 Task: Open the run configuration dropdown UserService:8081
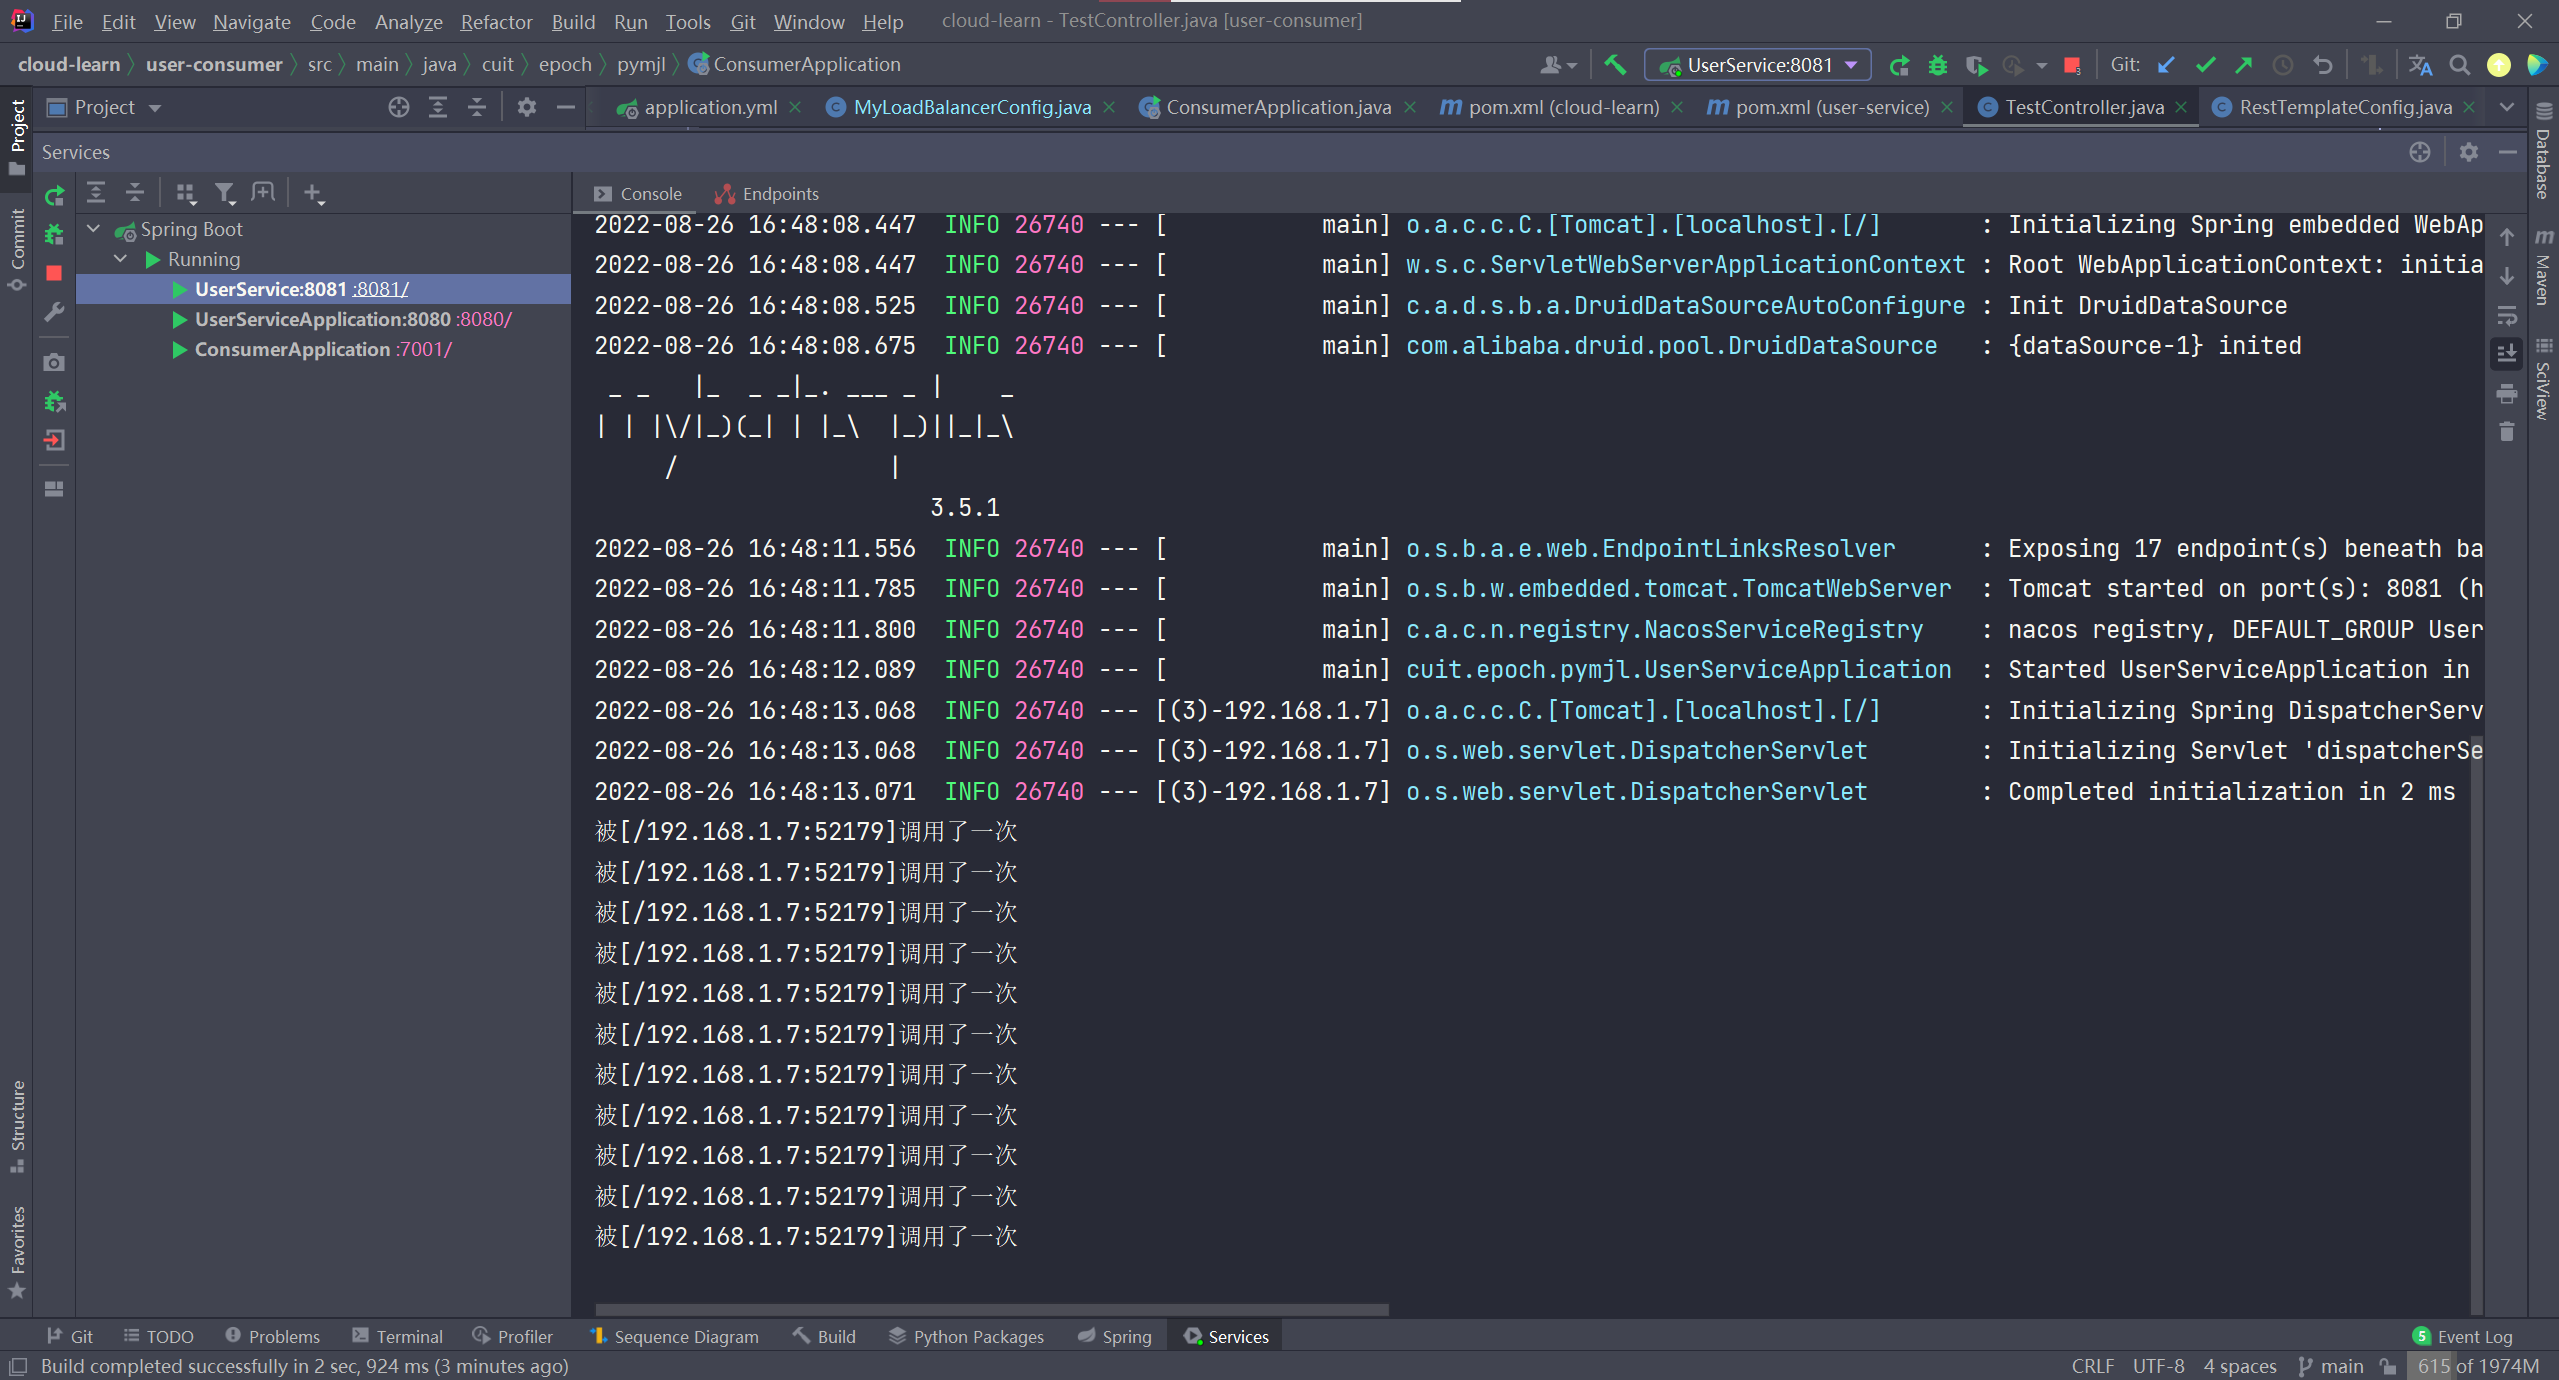click(x=1757, y=65)
